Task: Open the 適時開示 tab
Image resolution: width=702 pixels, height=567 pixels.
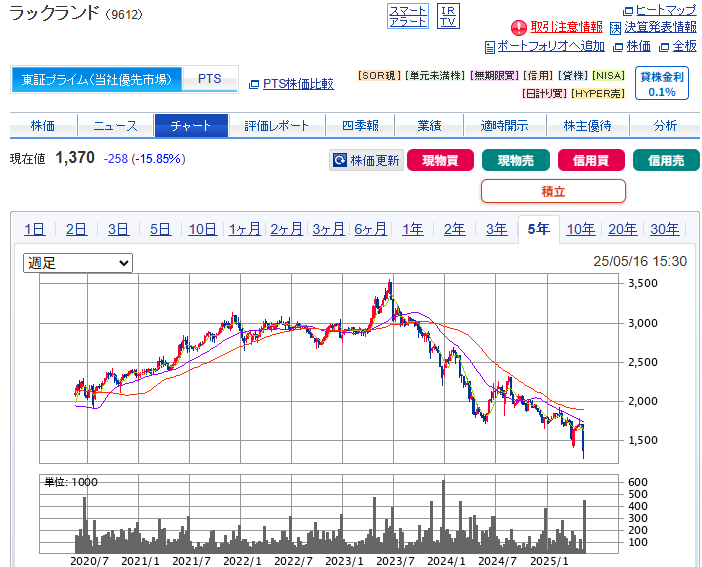Action: 505,126
